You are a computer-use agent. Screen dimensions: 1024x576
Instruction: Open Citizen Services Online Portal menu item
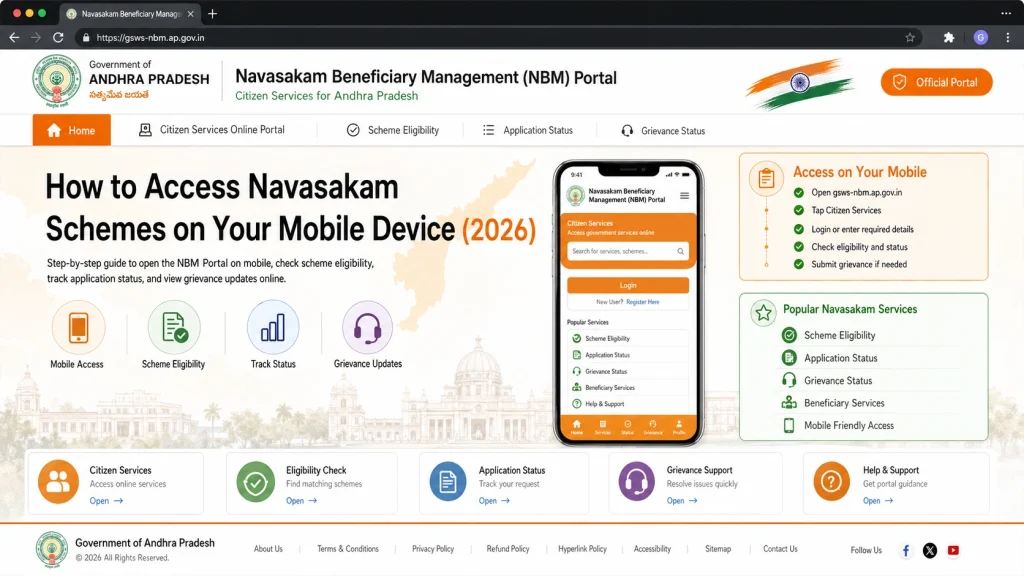212,130
